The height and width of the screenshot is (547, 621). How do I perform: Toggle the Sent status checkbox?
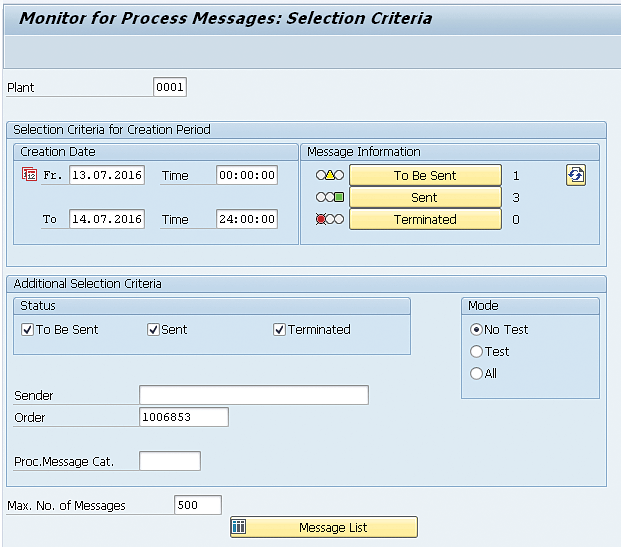tap(153, 329)
